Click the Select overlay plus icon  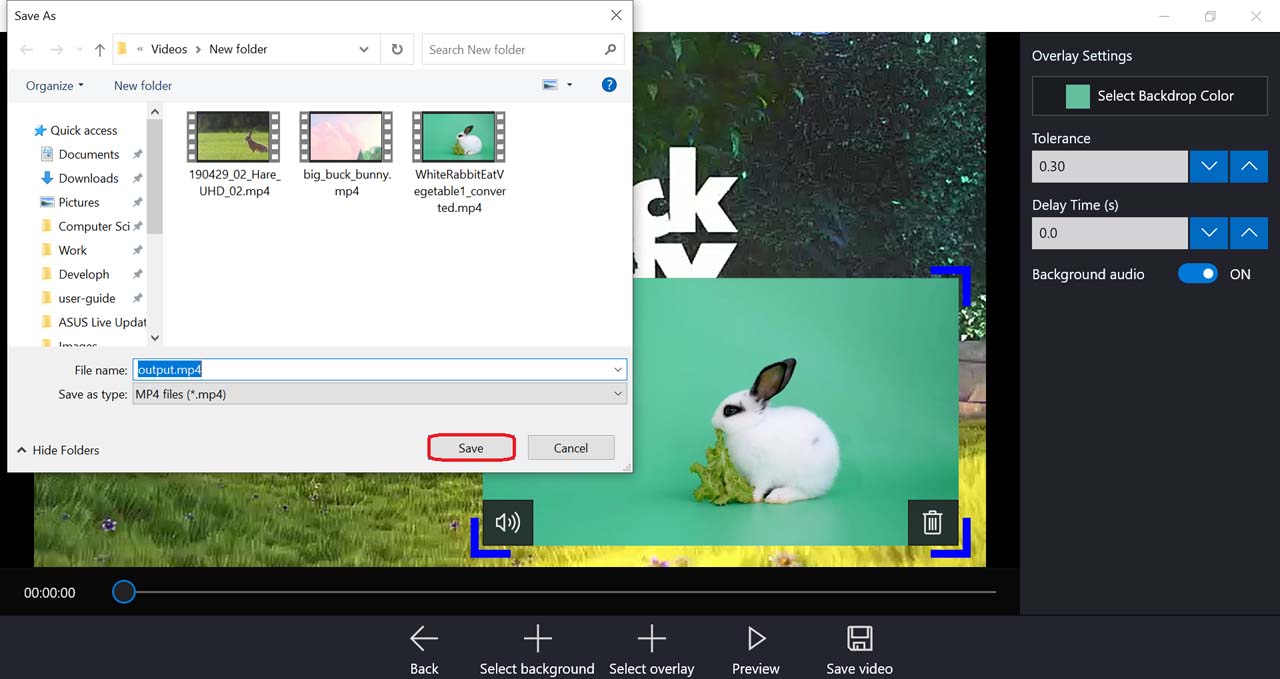pos(651,639)
